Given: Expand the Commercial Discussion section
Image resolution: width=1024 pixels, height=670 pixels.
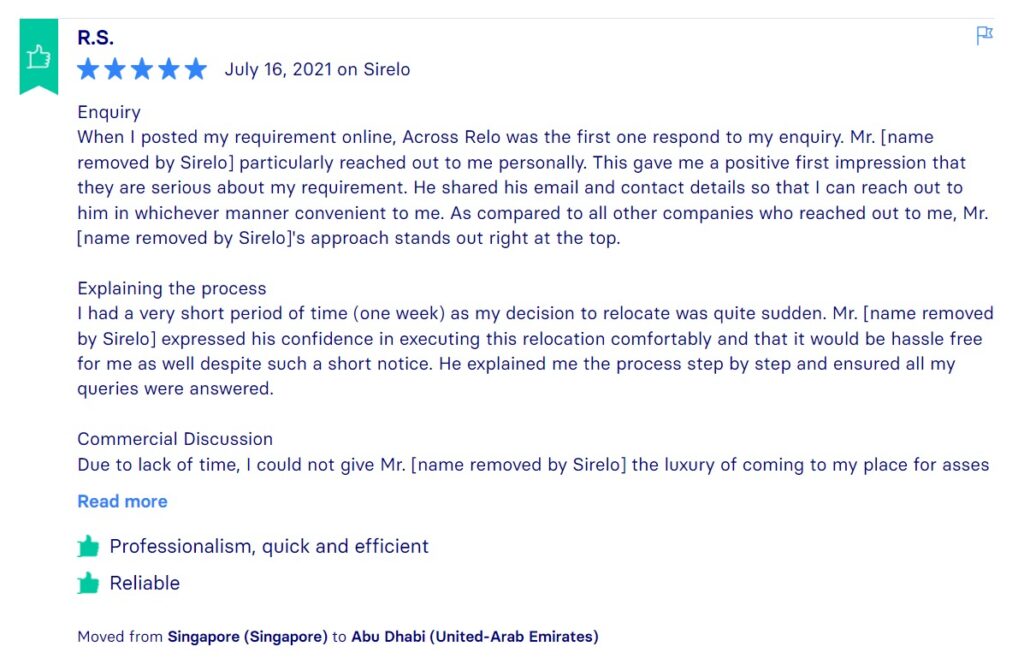Looking at the screenshot, I should (x=175, y=438).
